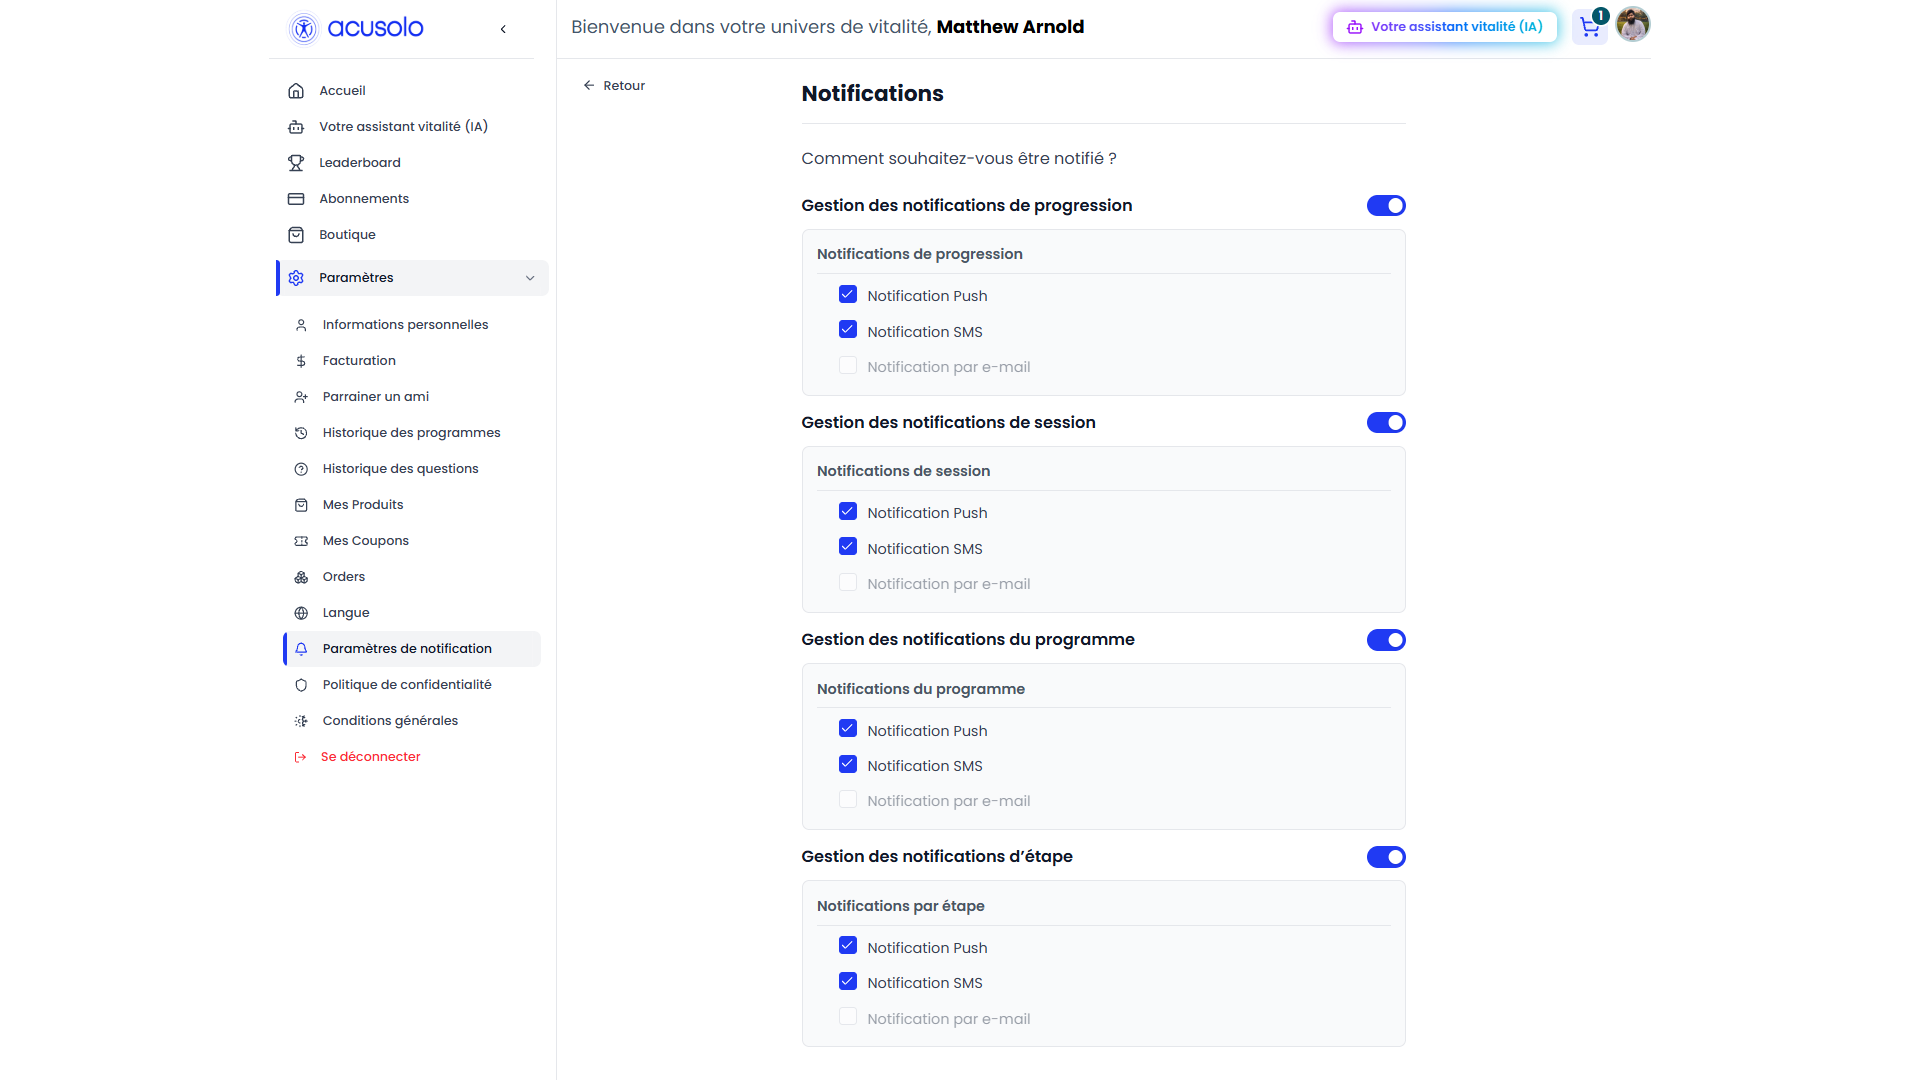Toggle programme notifications switch

1386,640
